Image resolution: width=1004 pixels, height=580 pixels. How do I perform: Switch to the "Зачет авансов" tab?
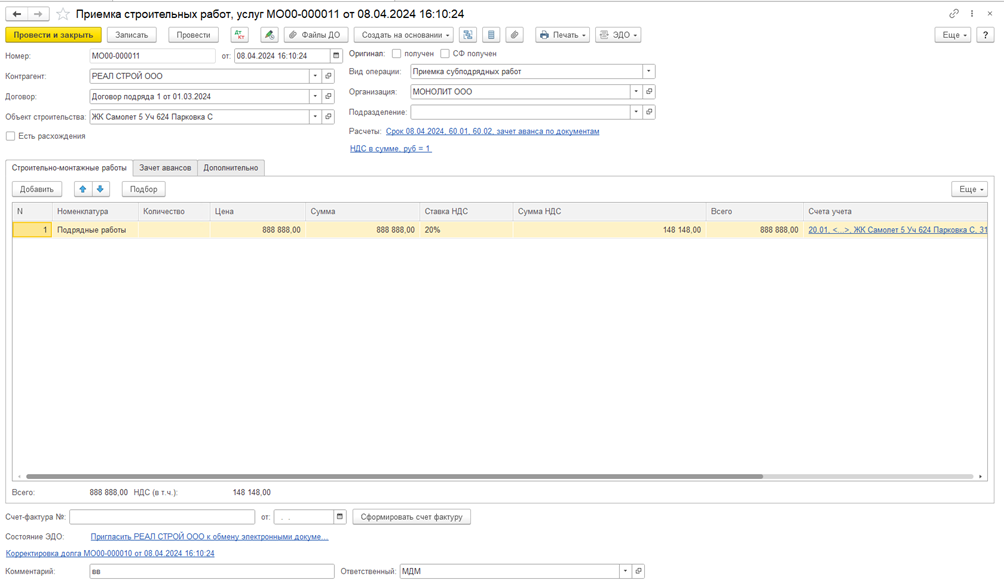point(165,168)
